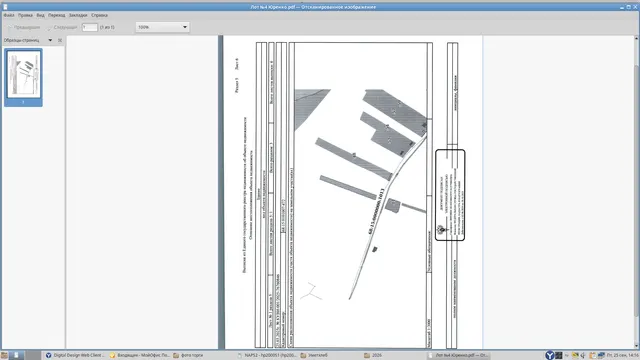The height and width of the screenshot is (360, 640).
Task: Select the page 1 thumbnail
Action: tap(23, 78)
